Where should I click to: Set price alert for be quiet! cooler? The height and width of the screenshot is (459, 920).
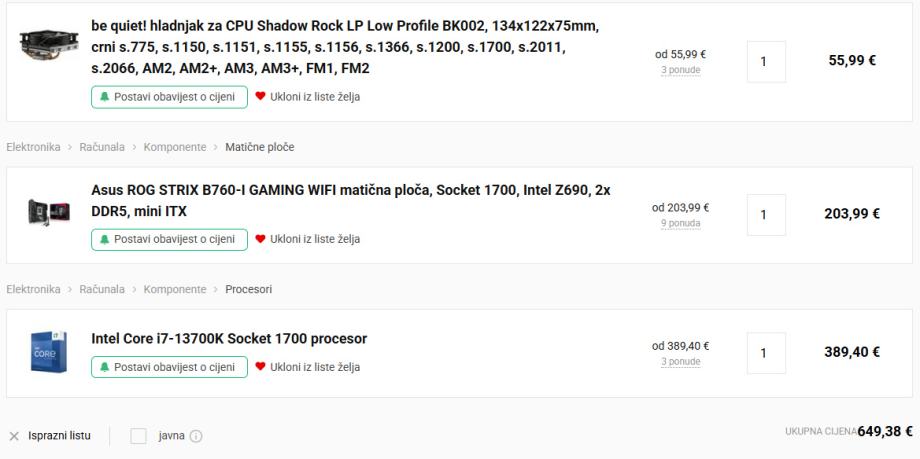coord(169,97)
